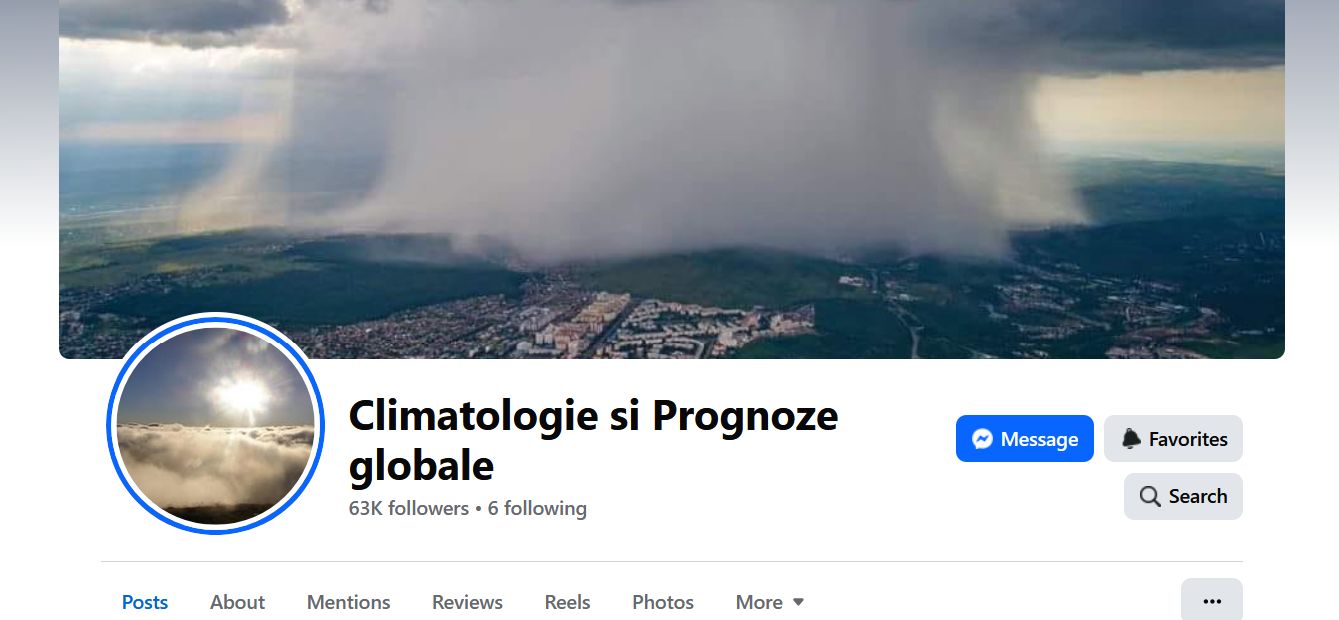Switch to the Posts tab
Image resolution: width=1339 pixels, height=620 pixels.
pyautogui.click(x=145, y=602)
